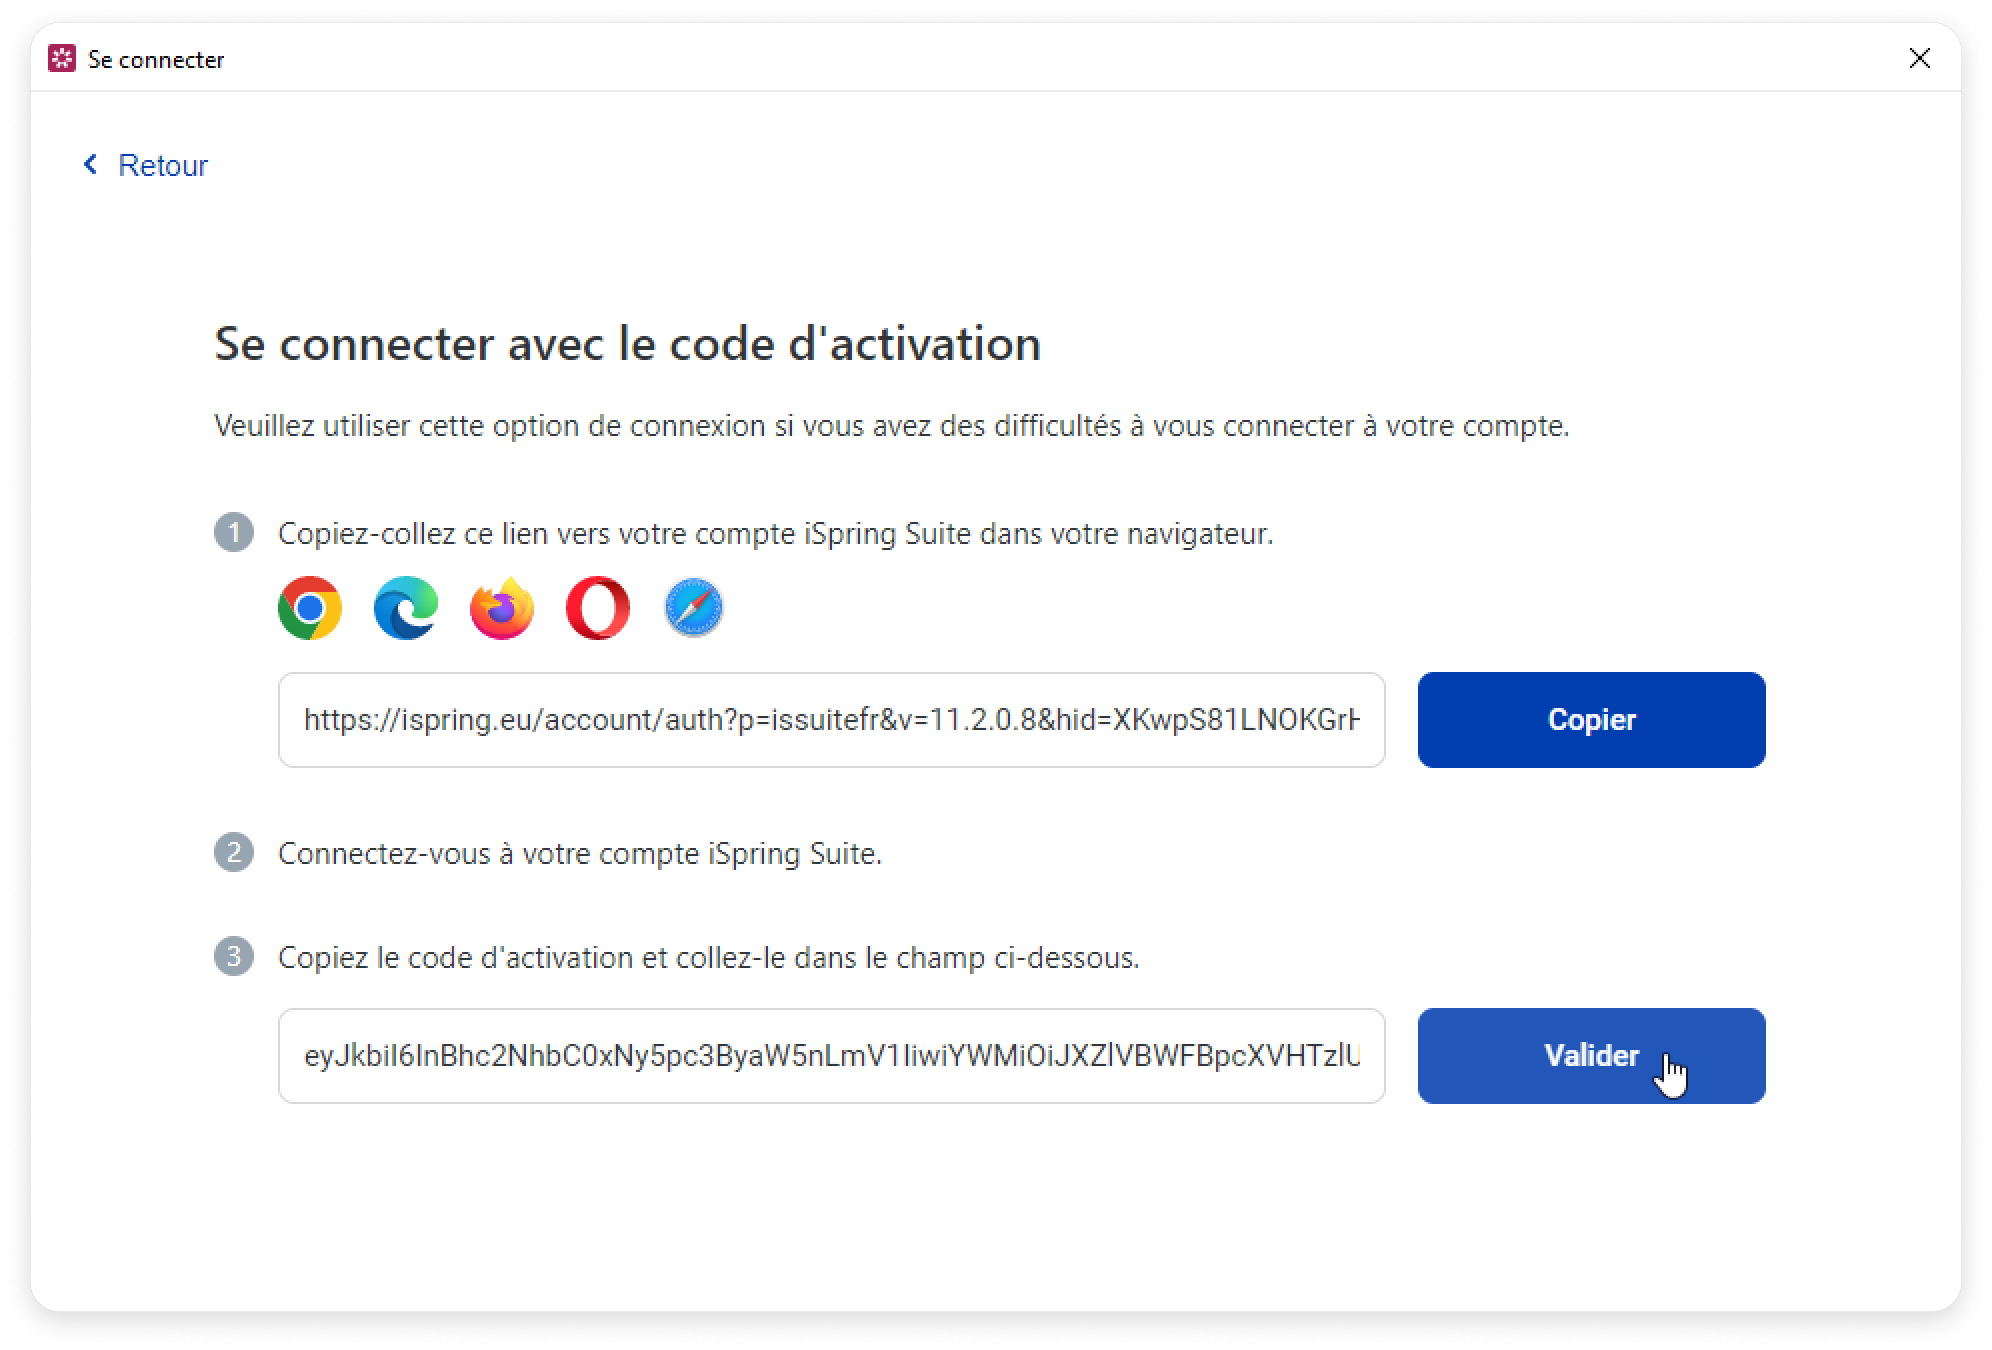Go back using the Retour link

(162, 165)
